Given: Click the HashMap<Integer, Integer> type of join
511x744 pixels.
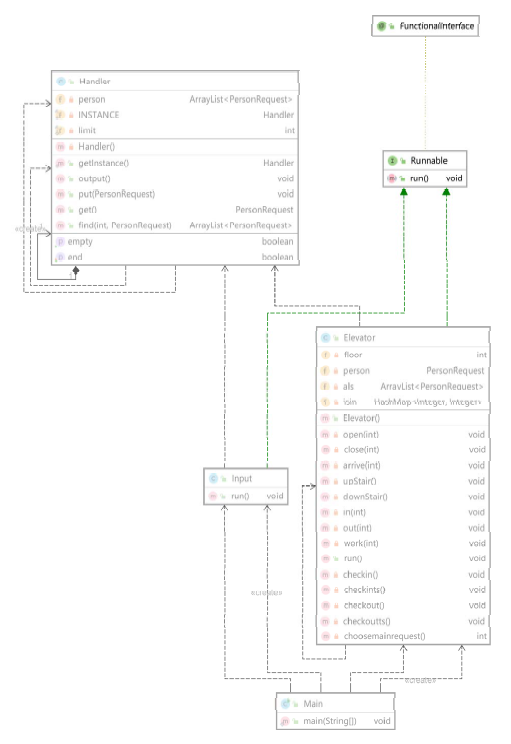Looking at the screenshot, I should (427, 402).
